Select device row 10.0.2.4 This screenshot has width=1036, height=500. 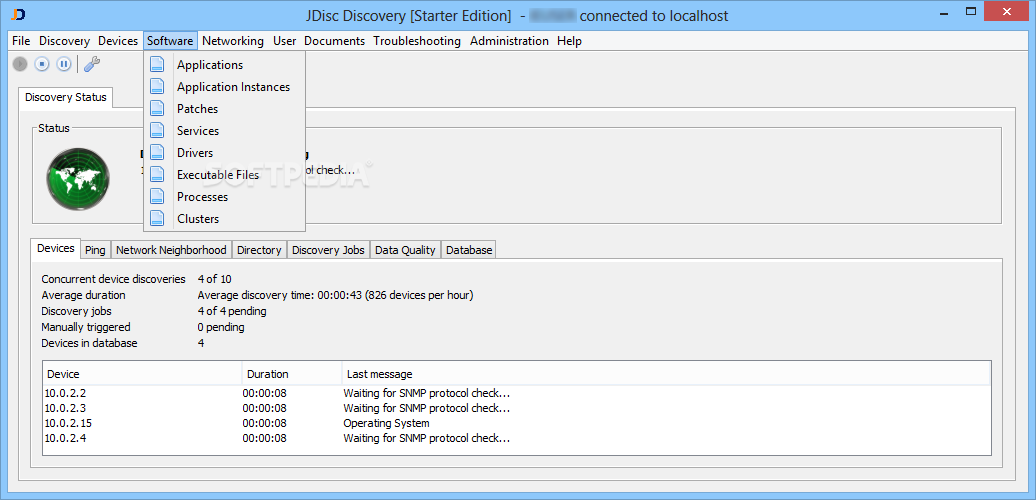tap(517, 438)
